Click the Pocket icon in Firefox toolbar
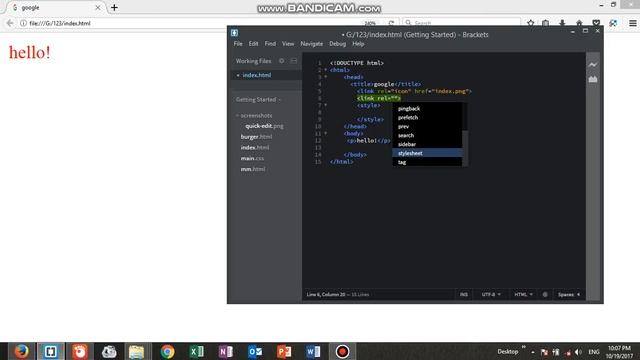The height and width of the screenshot is (360, 640). [x=596, y=23]
